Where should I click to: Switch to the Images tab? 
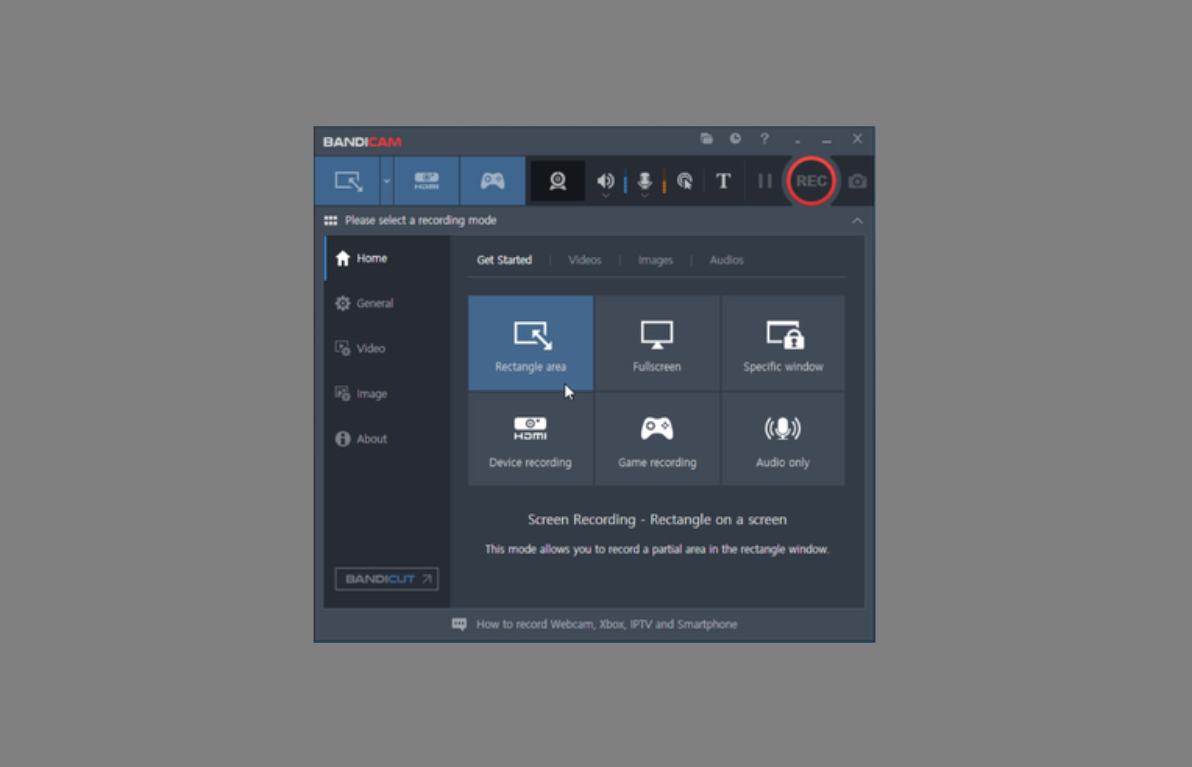[x=655, y=260]
